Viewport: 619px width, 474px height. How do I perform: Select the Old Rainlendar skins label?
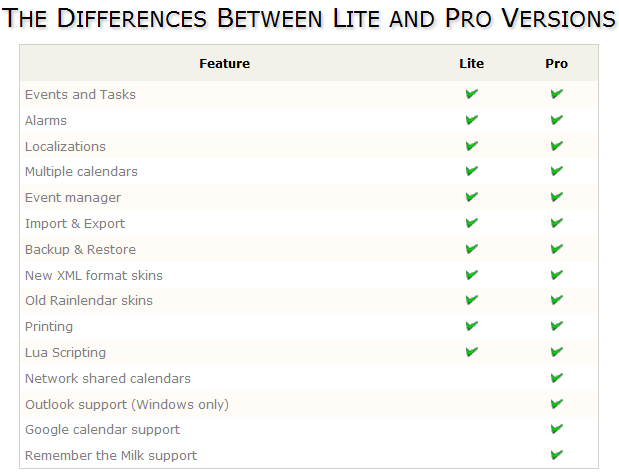tap(89, 301)
